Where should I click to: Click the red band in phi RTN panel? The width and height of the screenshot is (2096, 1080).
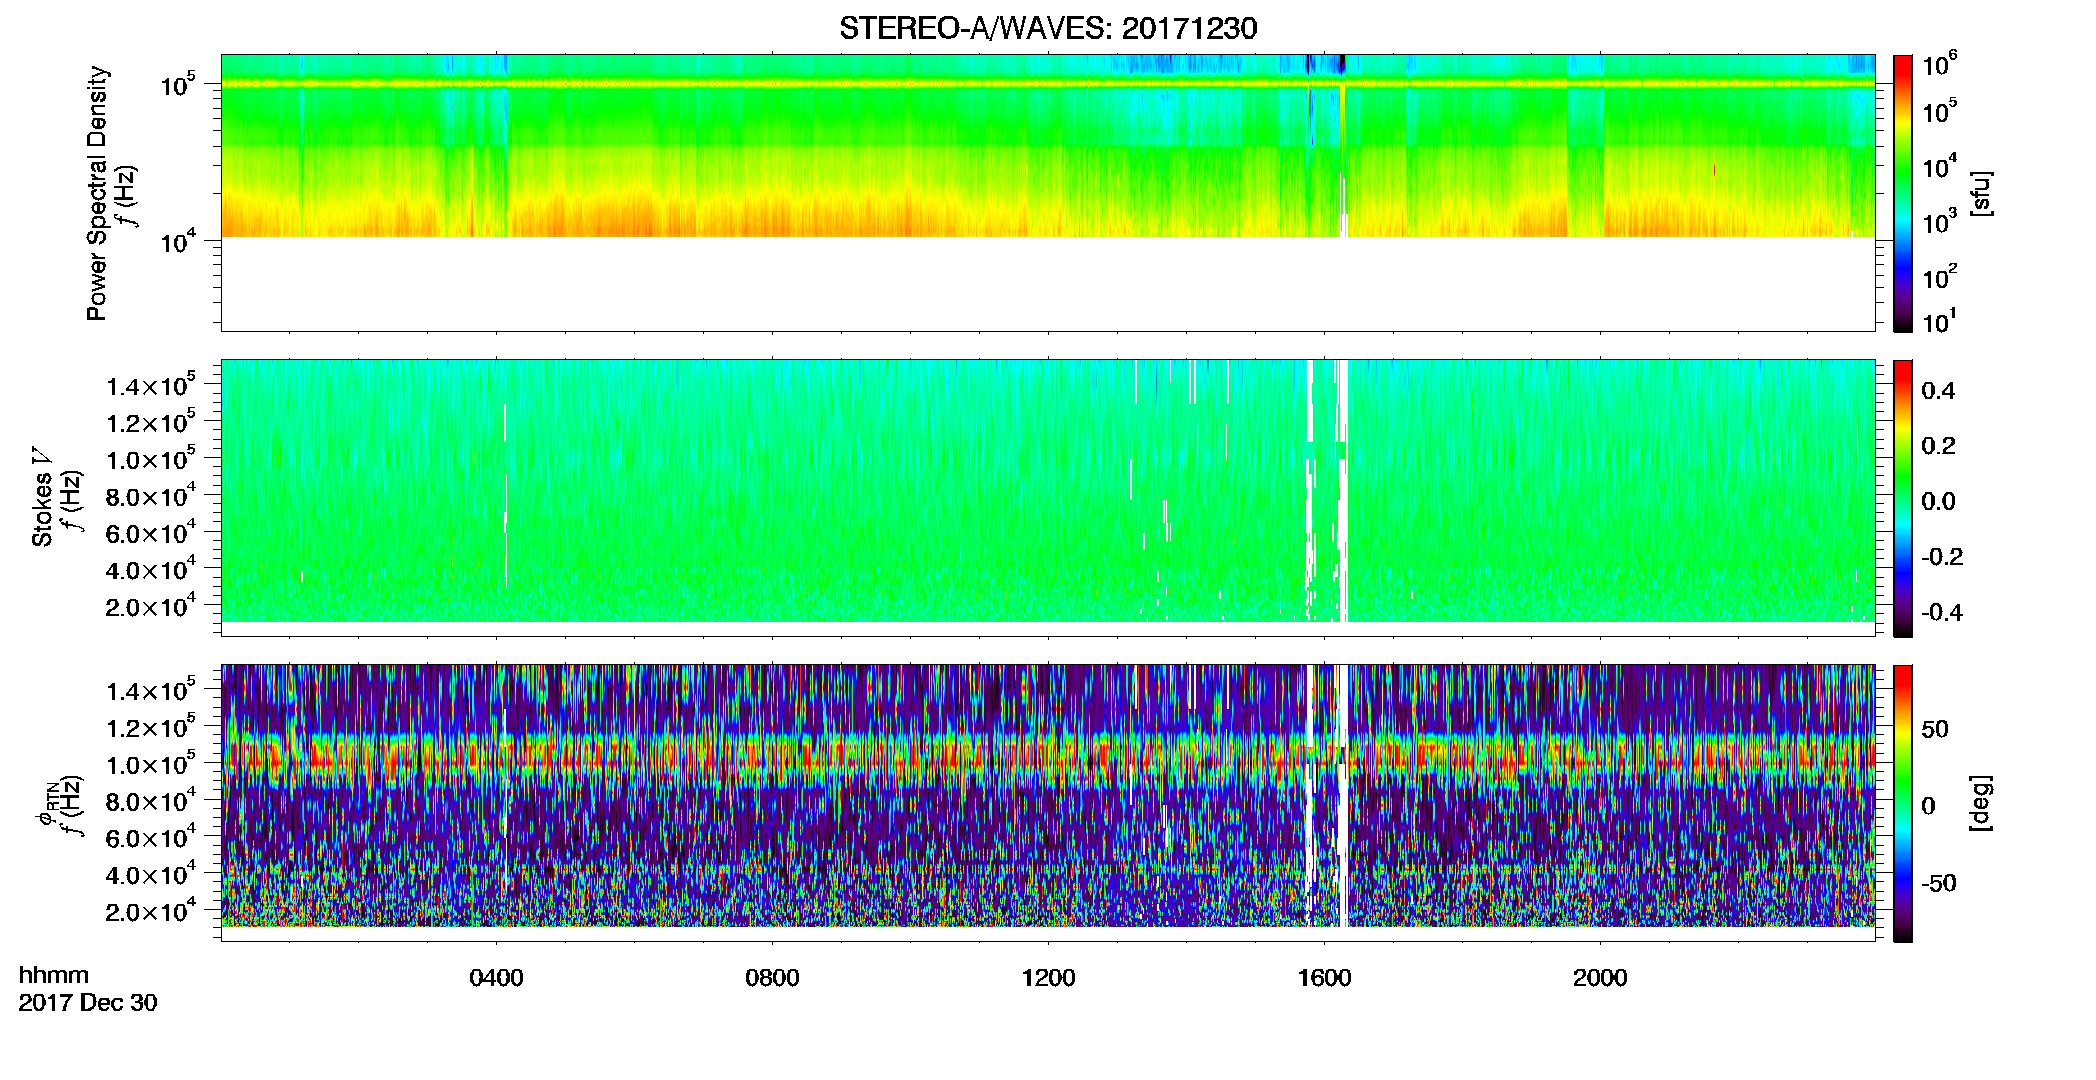coord(1047,755)
